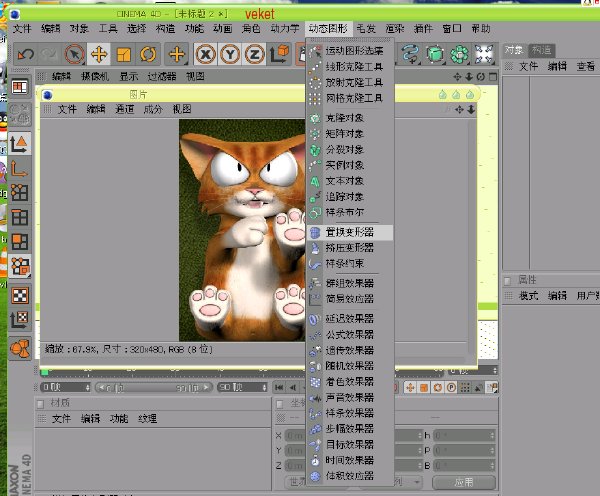
Task: Select the model mode sidebar icon
Action: [19, 143]
